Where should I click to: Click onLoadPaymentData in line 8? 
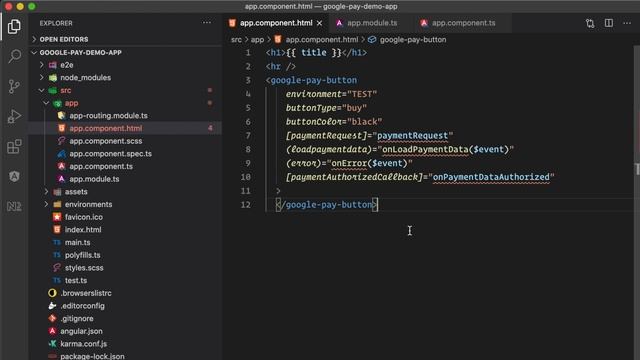425,149
